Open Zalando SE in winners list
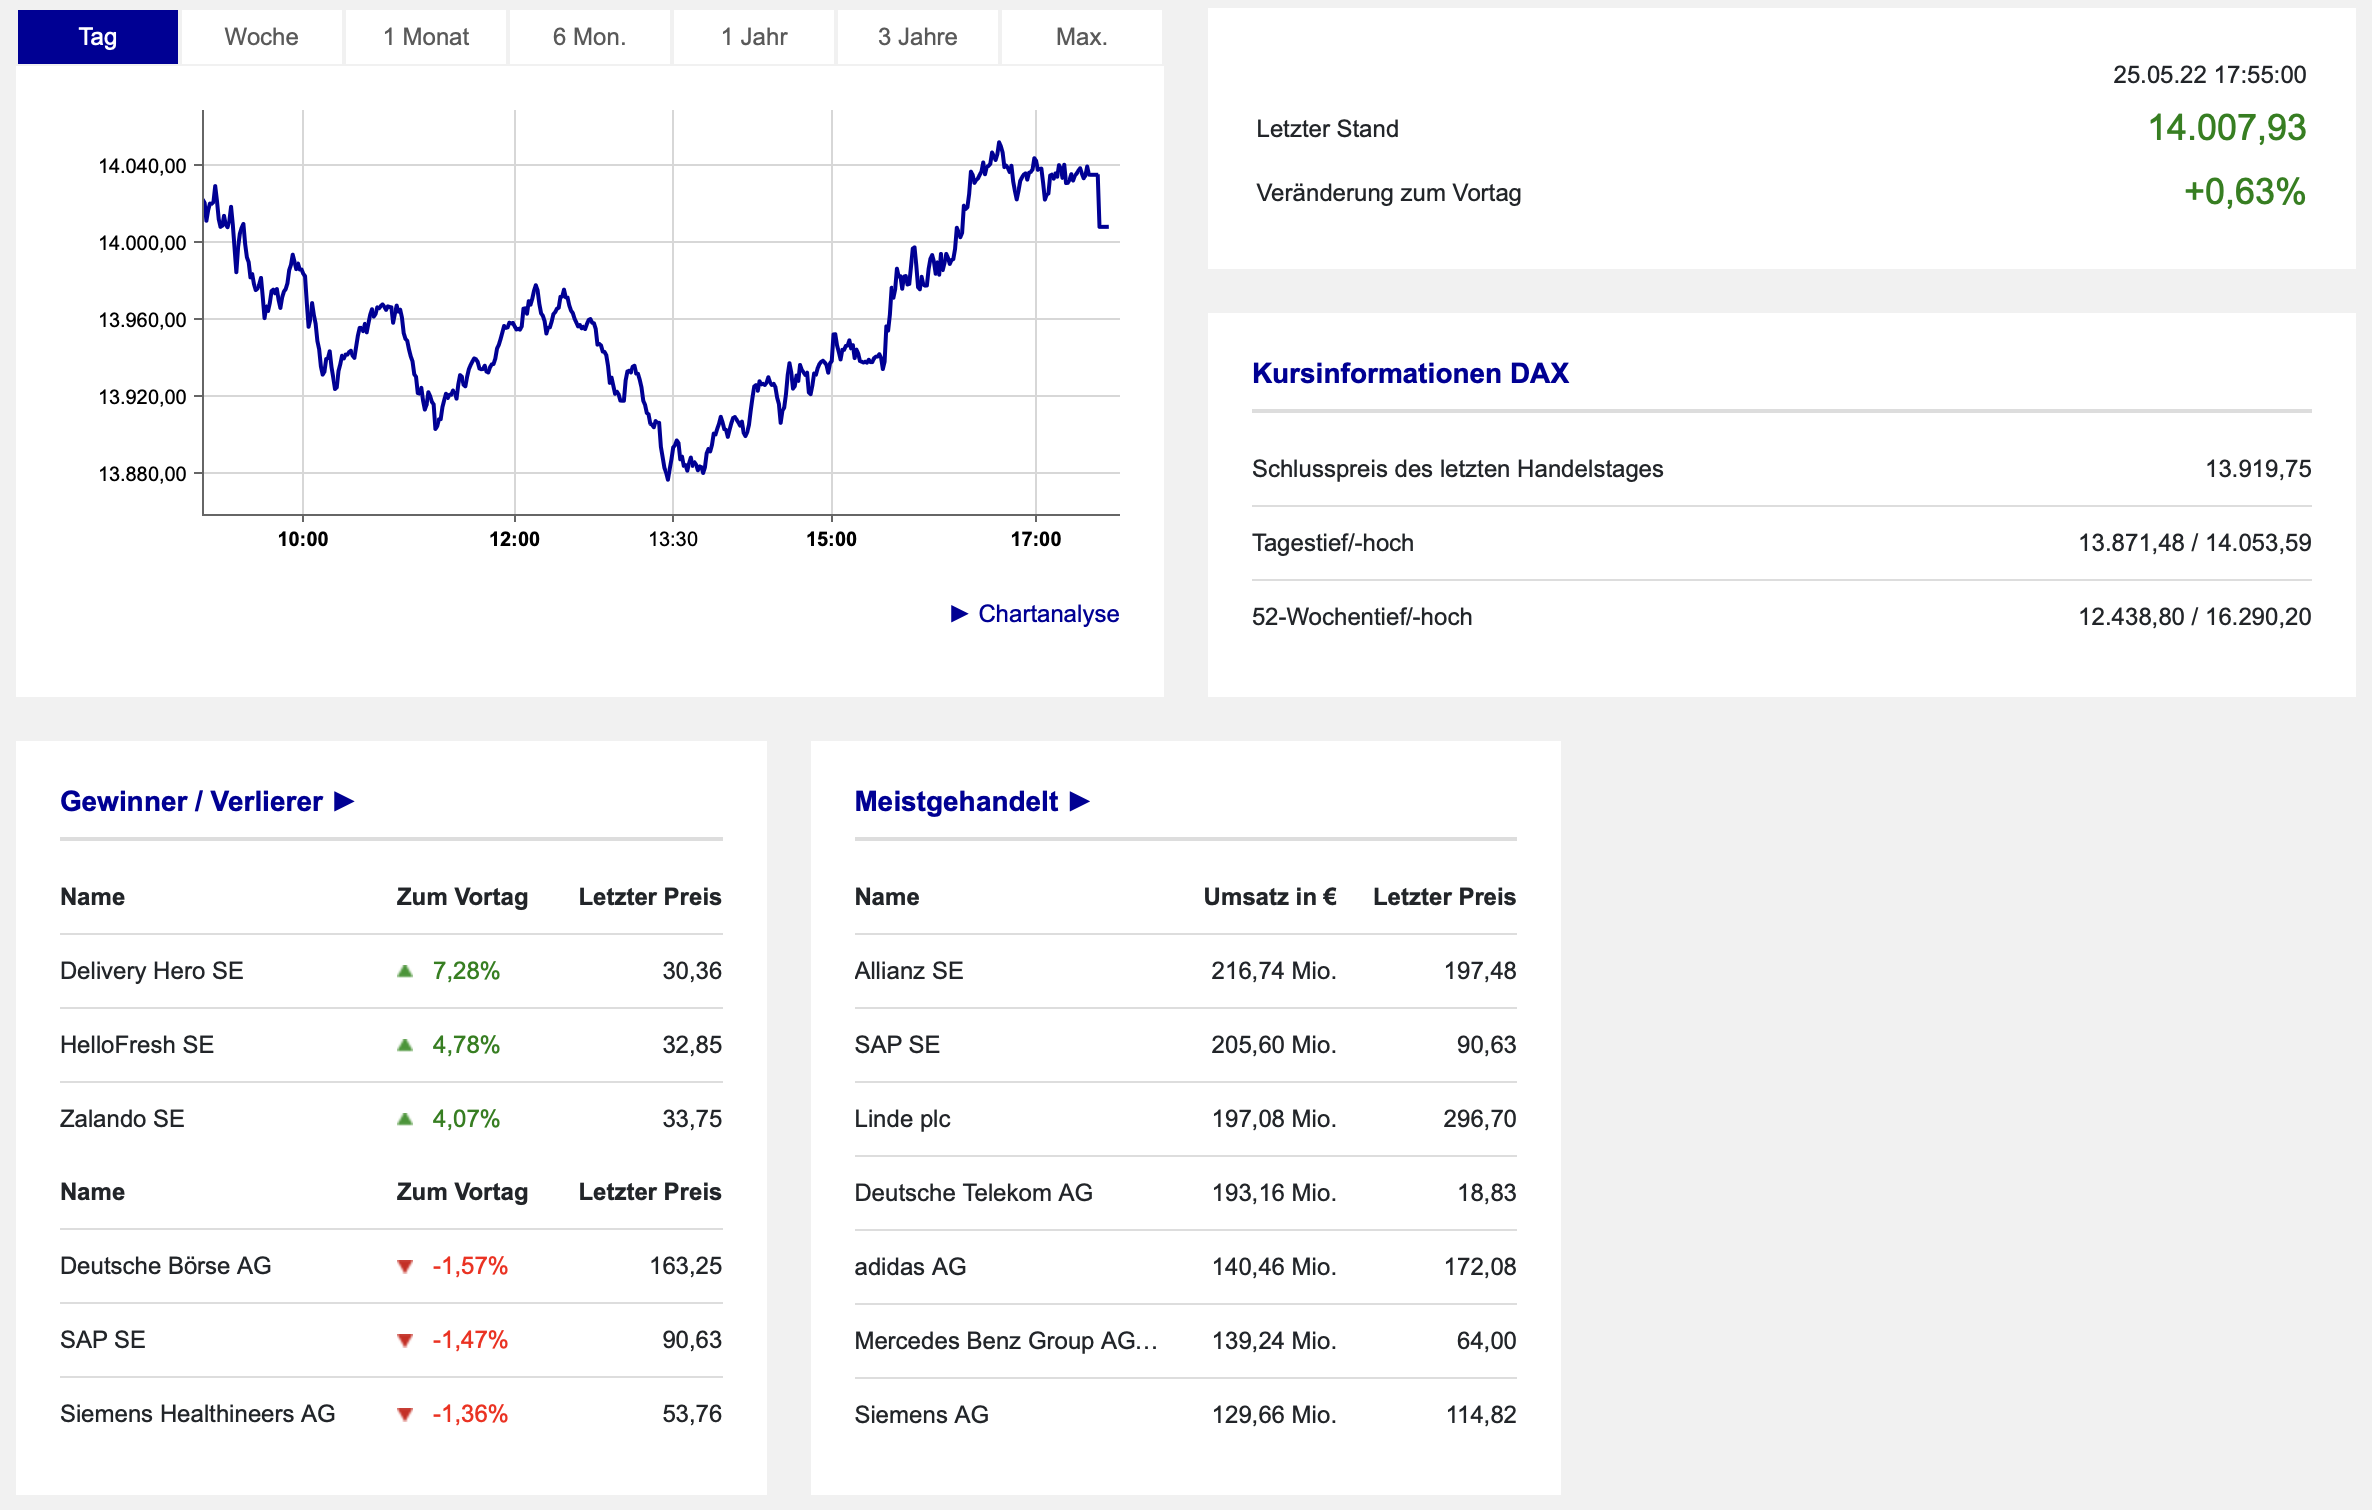Screen dimensions: 2372x1510 122,1119
